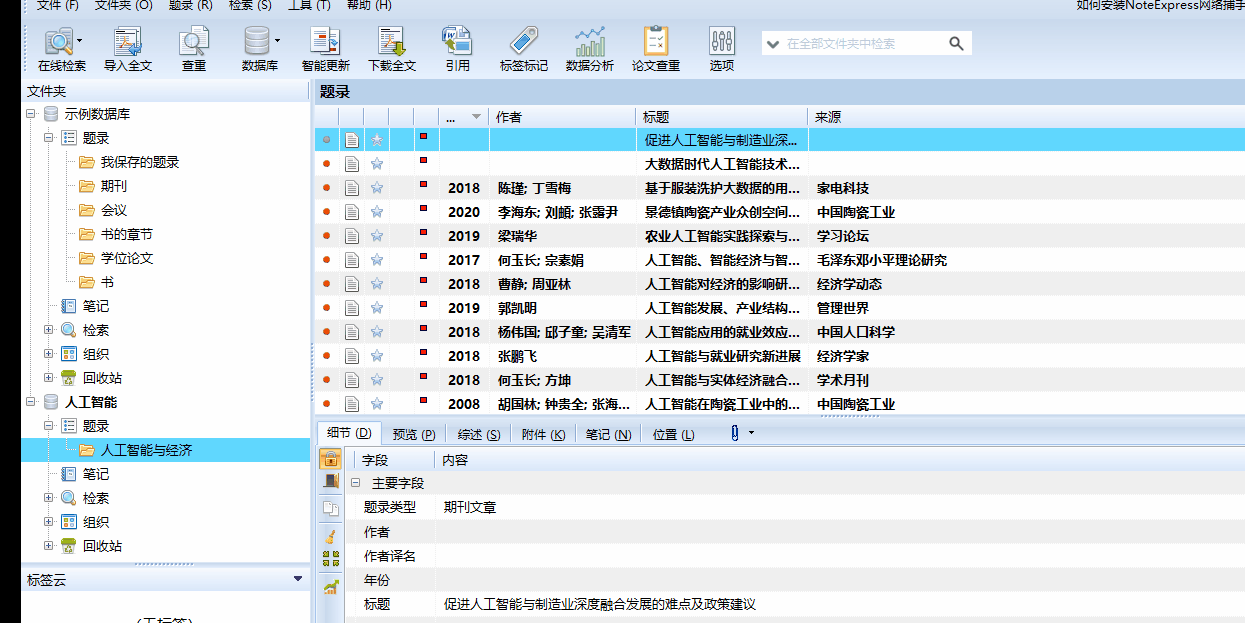Click the magnifier button in the search box
1245x623 pixels.
click(x=957, y=42)
